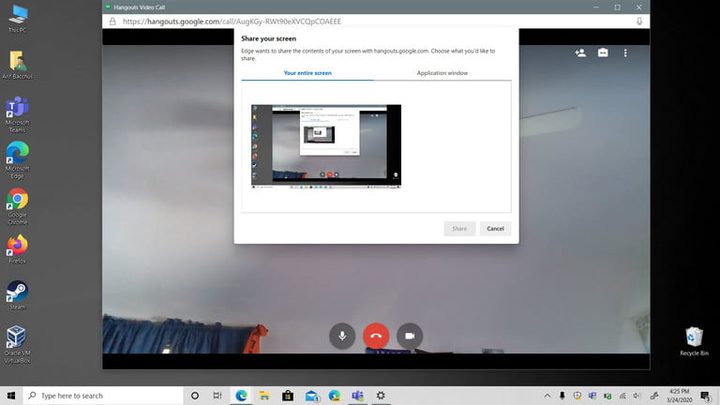Viewport: 720px width, 405px height.
Task: Select the entire screen preview thumbnail
Action: click(x=326, y=146)
